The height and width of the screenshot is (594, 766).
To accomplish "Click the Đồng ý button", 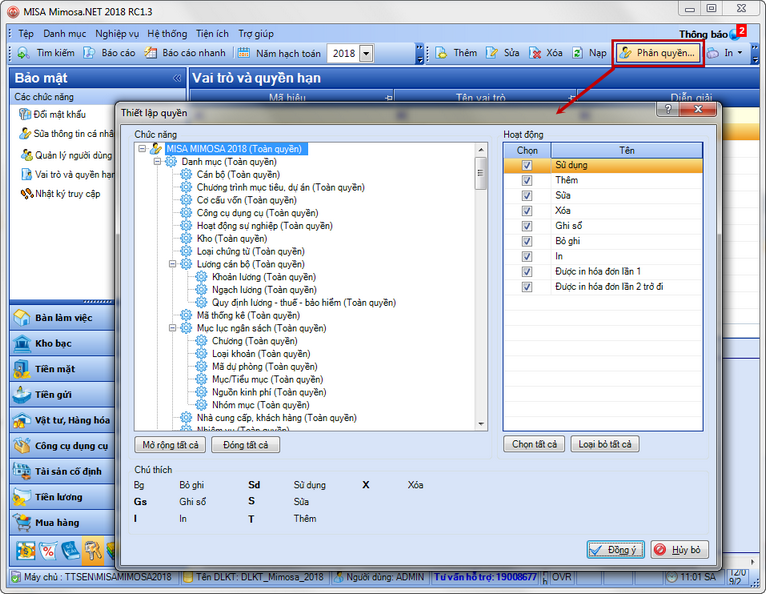I will coord(614,550).
